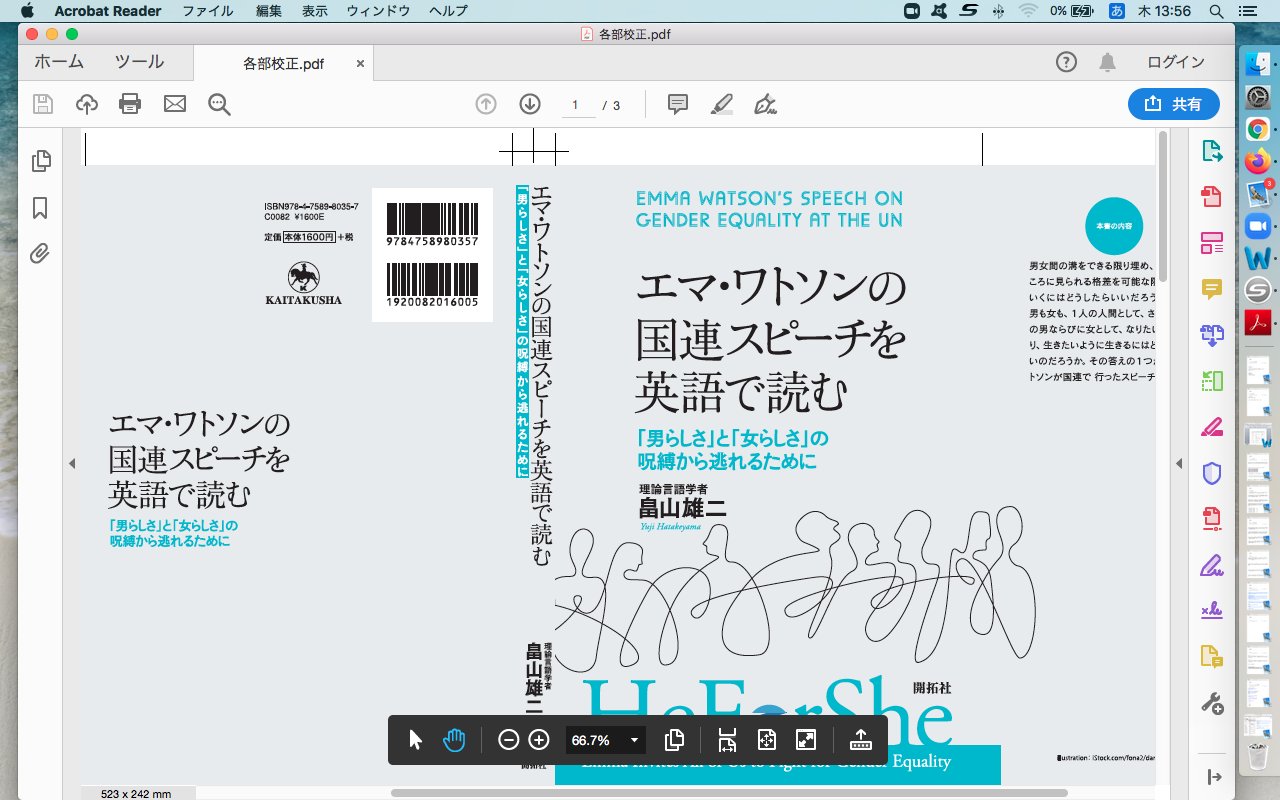Click the Print icon
This screenshot has height=800, width=1280.
[x=130, y=104]
